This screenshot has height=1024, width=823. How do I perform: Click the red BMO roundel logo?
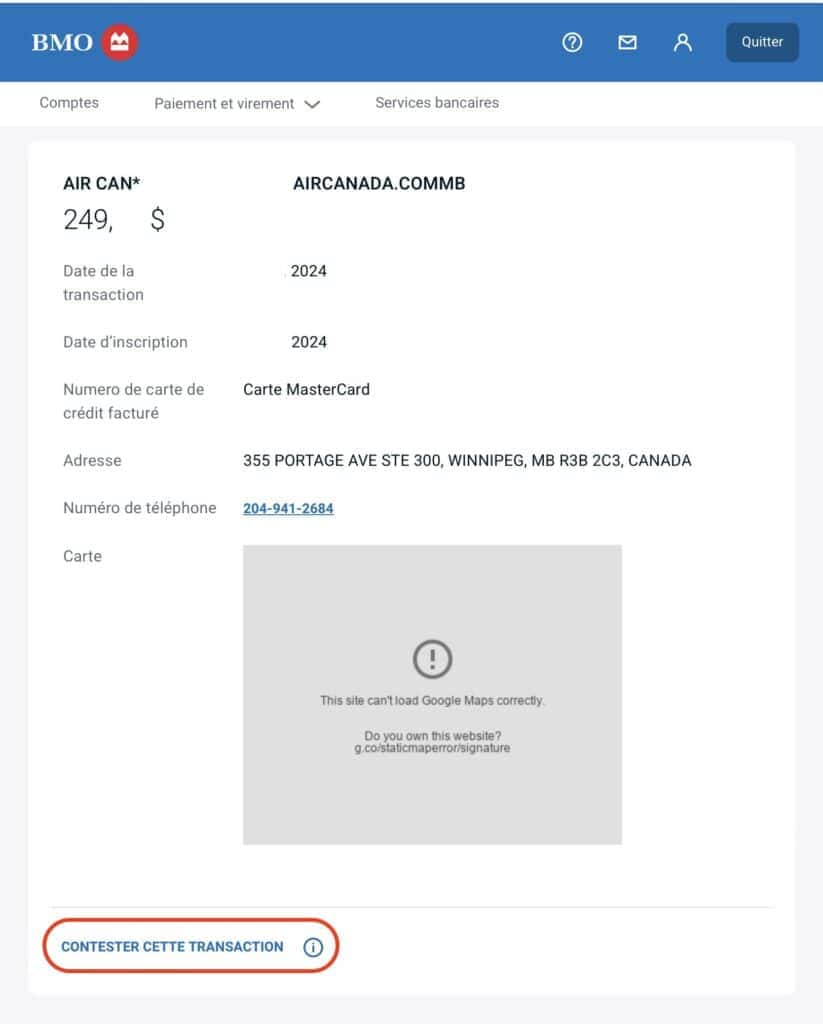[121, 42]
